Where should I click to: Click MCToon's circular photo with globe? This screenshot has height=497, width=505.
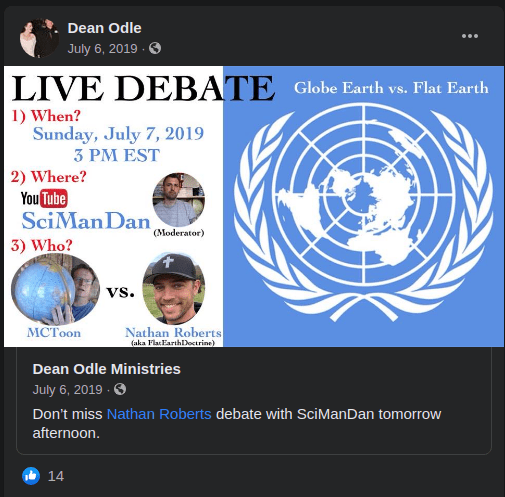coord(55,289)
